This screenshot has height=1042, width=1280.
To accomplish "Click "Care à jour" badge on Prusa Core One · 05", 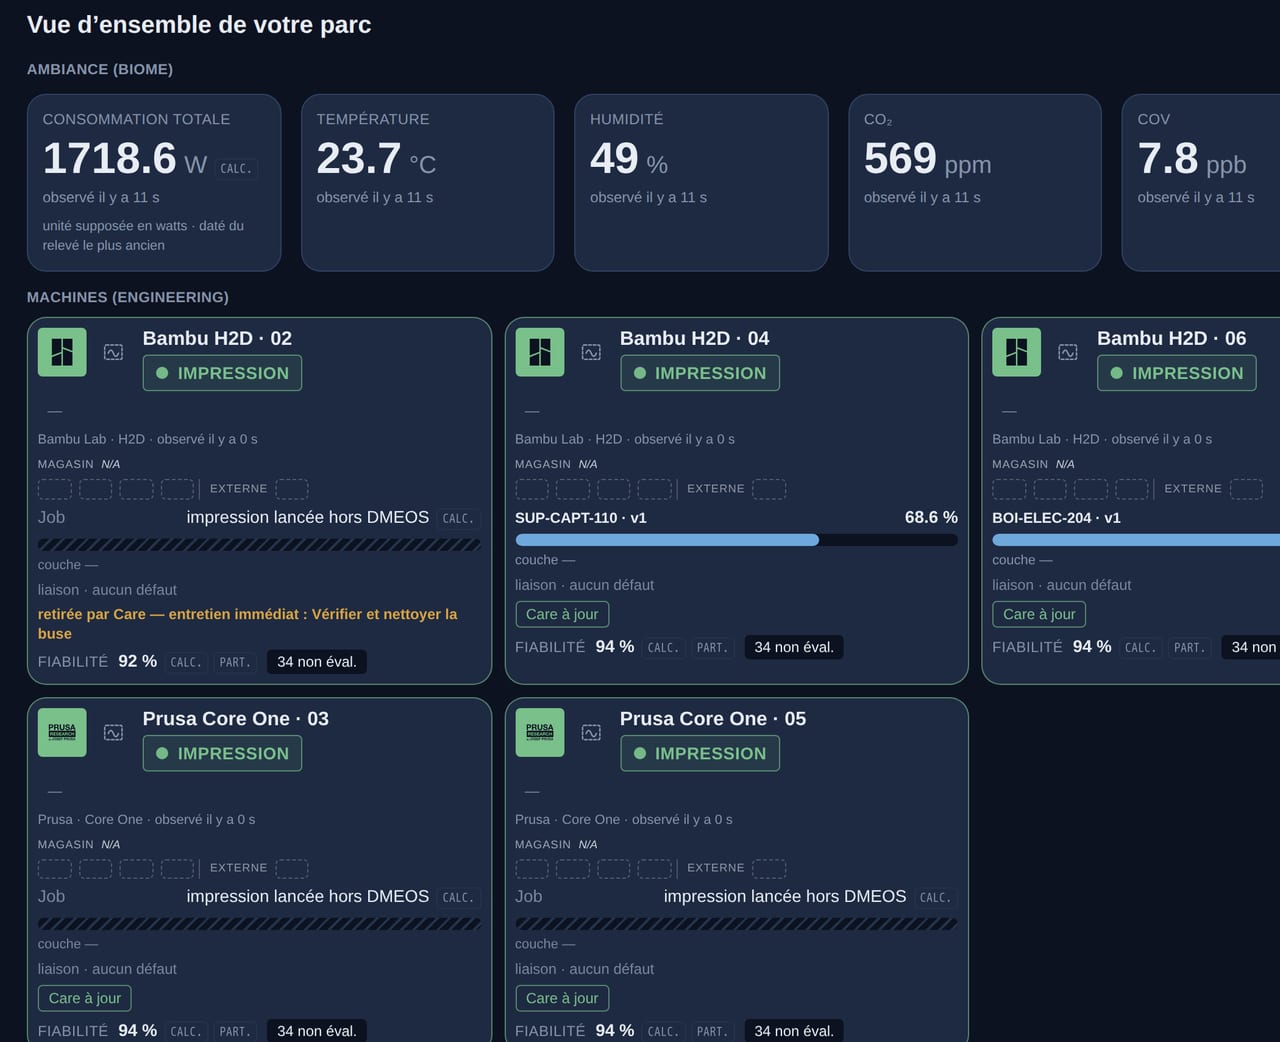I will (x=562, y=998).
